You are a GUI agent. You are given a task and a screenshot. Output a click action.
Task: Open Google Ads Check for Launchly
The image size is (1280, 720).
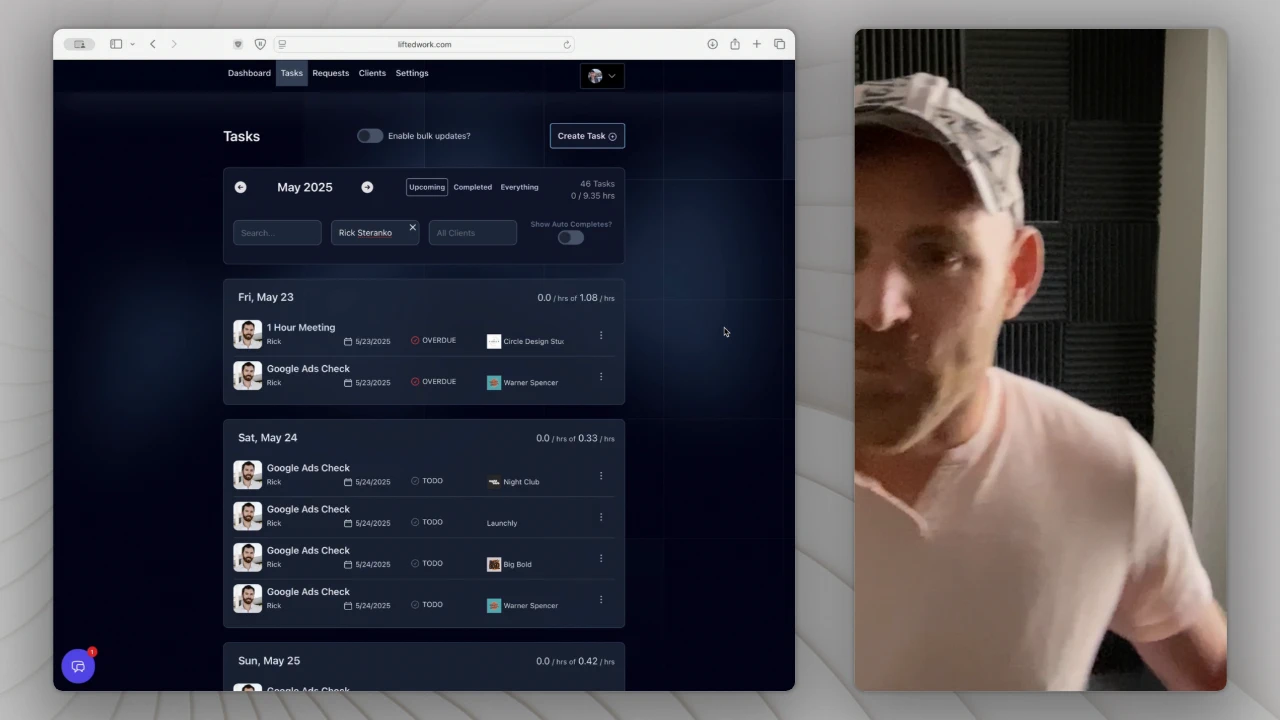pyautogui.click(x=308, y=509)
